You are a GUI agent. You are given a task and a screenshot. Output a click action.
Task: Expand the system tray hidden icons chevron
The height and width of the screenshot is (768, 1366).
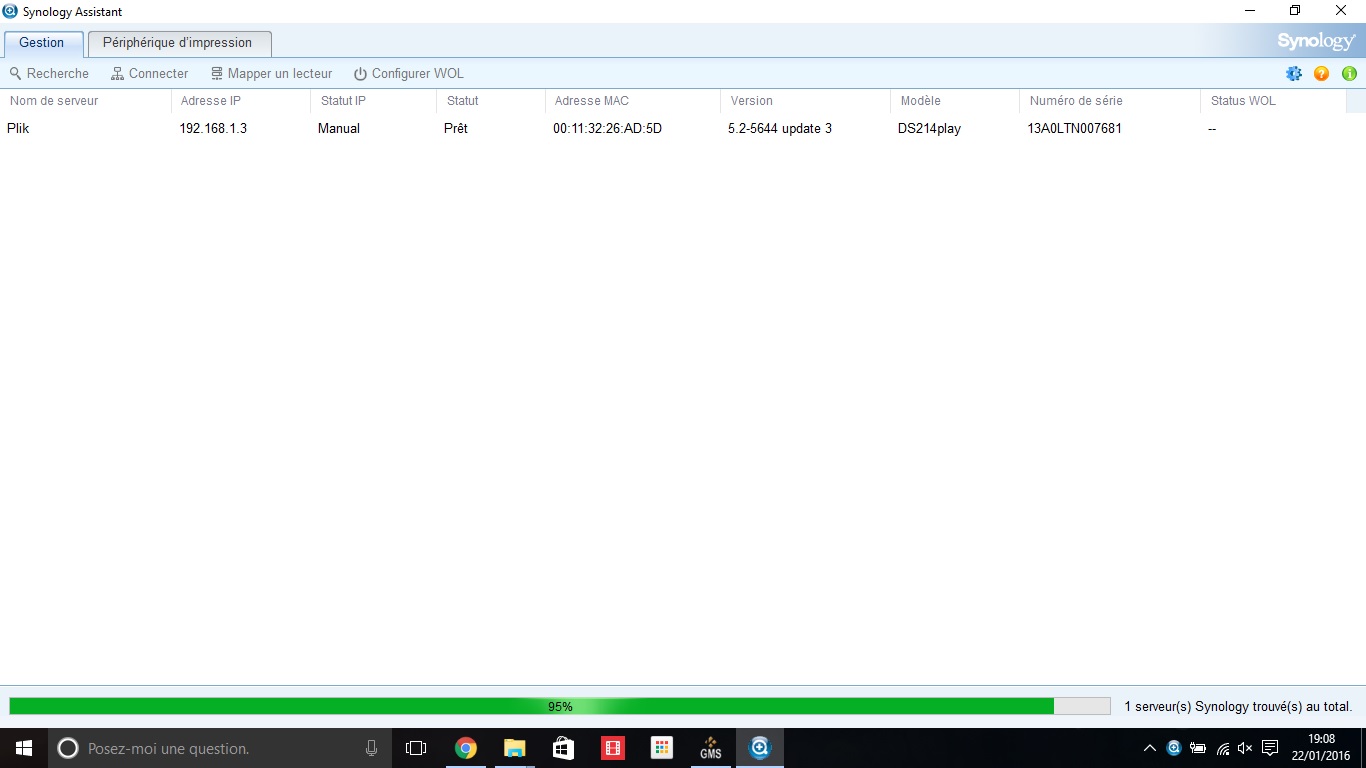point(1150,748)
